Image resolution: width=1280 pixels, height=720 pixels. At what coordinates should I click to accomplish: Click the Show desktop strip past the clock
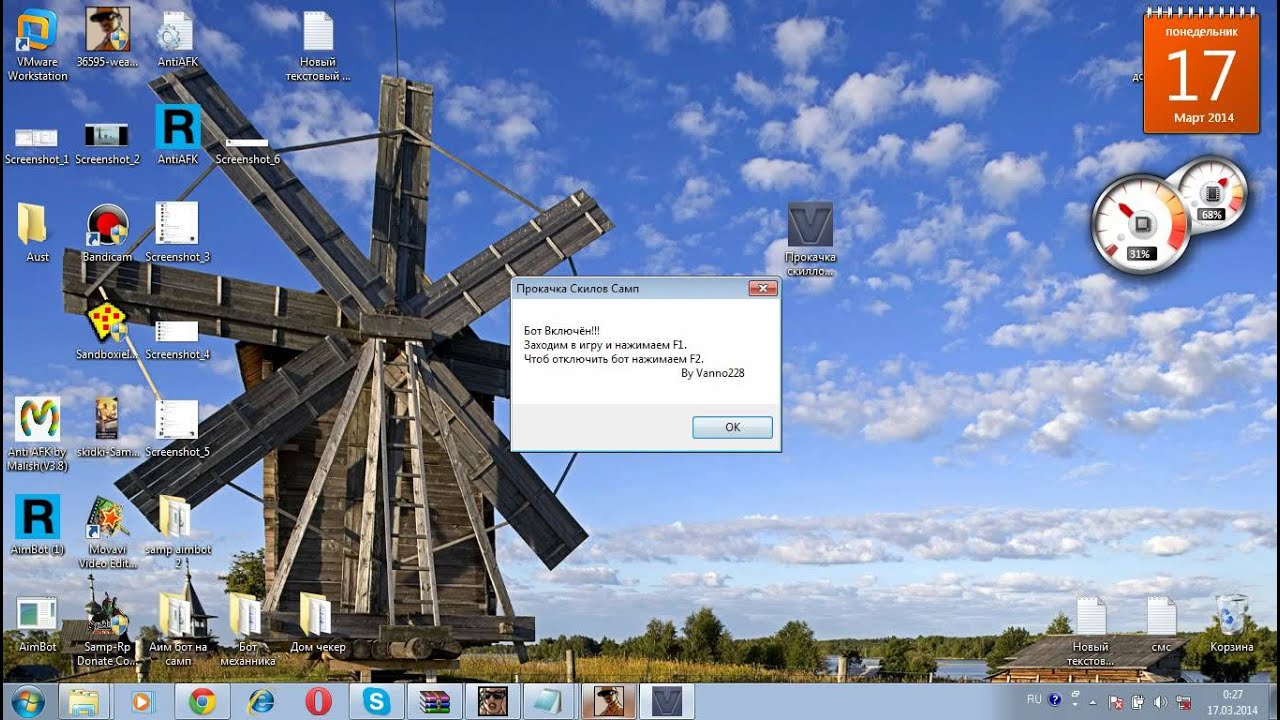(x=1272, y=701)
